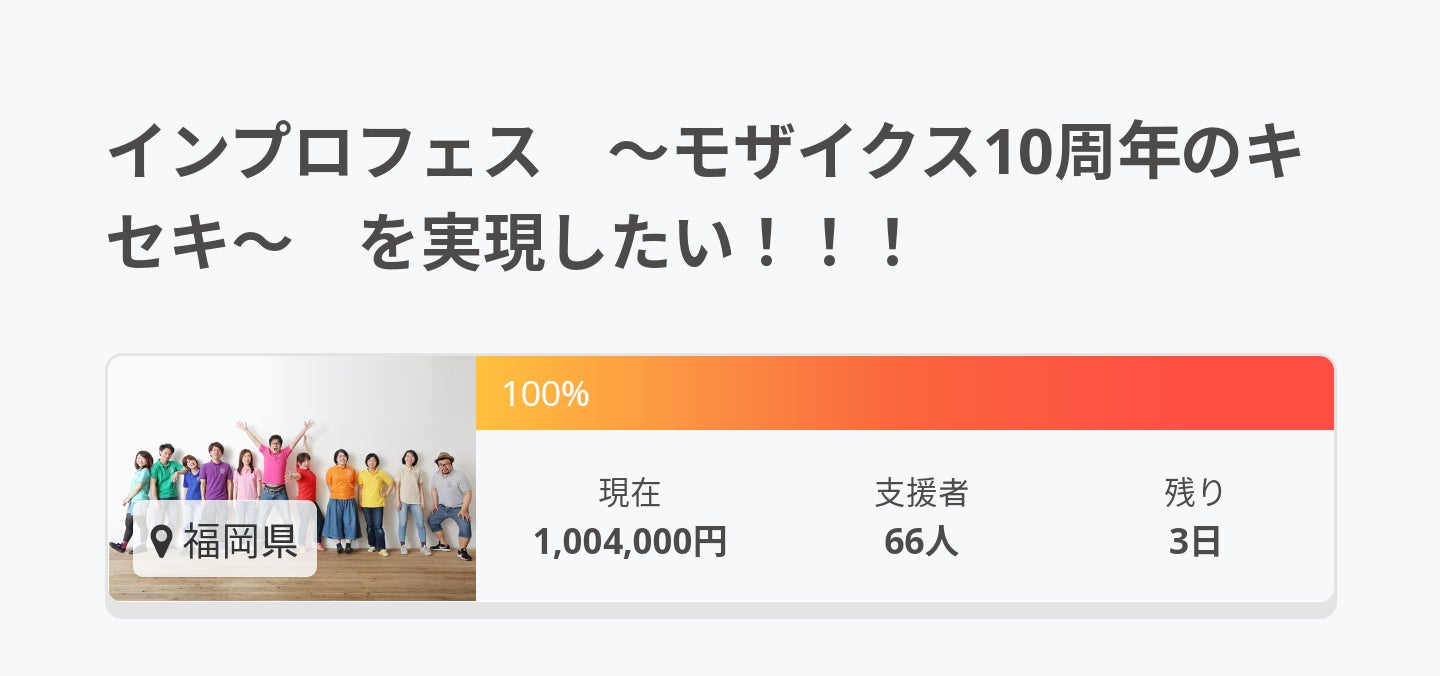Screen dimensions: 1440x676
Task: Select the 66人 supporter count
Action: coord(921,542)
